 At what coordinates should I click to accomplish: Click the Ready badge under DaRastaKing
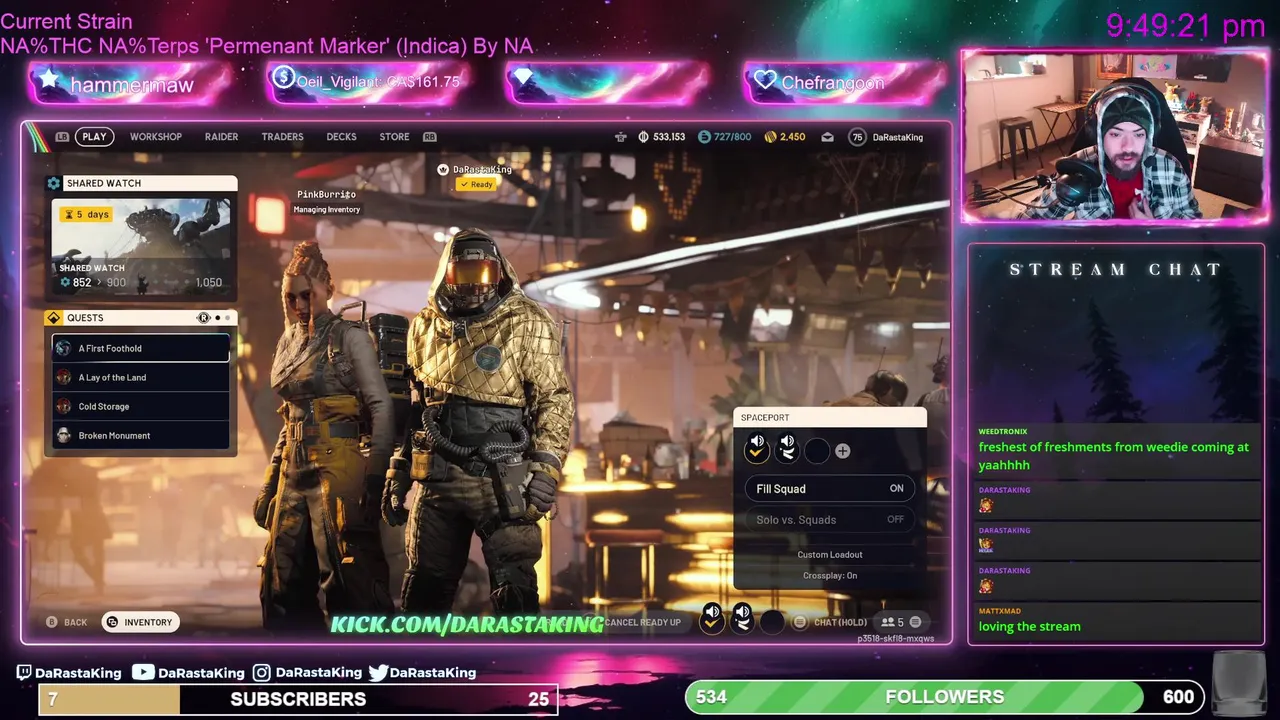click(x=476, y=184)
